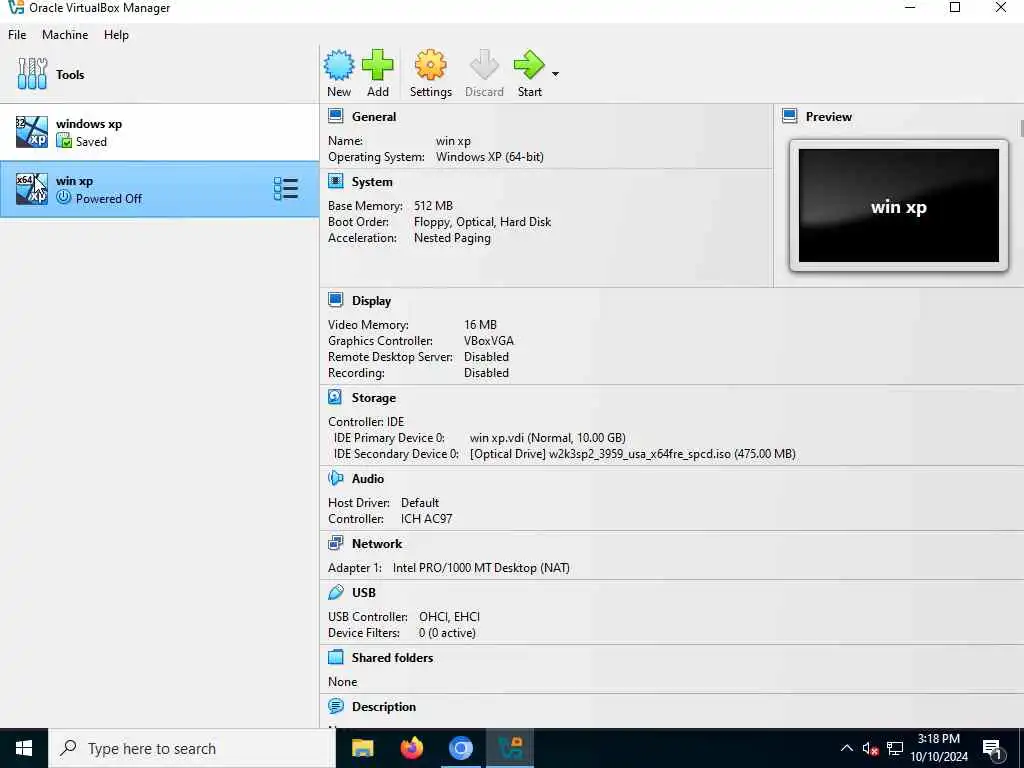The height and width of the screenshot is (768, 1024).
Task: Click the 16 MB video memory value
Action: 480,325
